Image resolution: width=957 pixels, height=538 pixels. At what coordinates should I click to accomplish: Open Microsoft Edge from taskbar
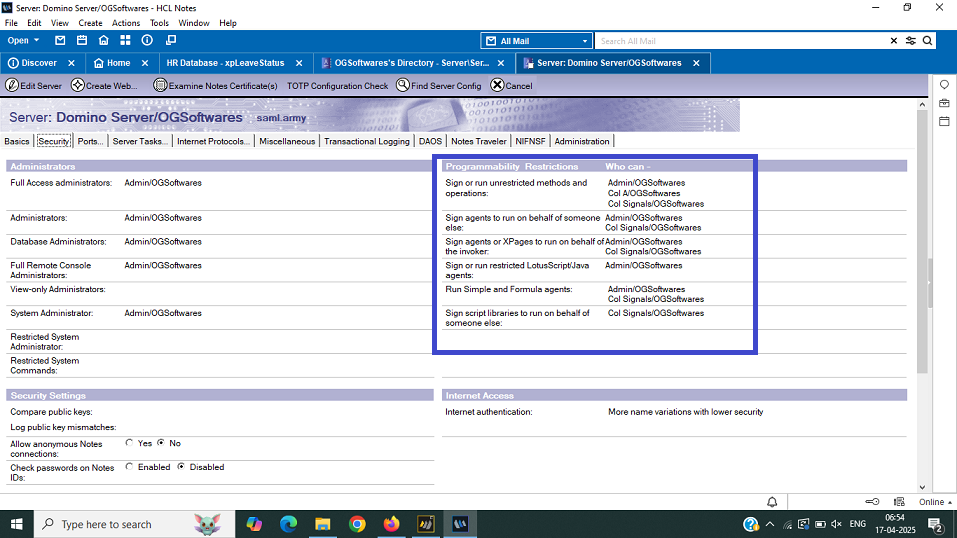click(x=288, y=524)
